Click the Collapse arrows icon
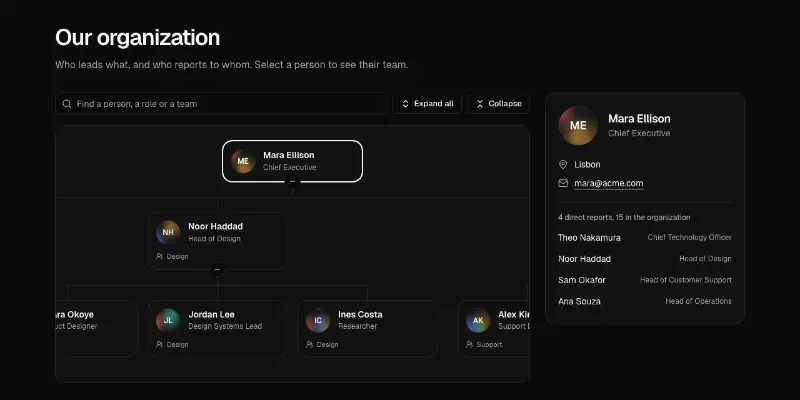Screen dimensions: 800x400 click(480, 104)
